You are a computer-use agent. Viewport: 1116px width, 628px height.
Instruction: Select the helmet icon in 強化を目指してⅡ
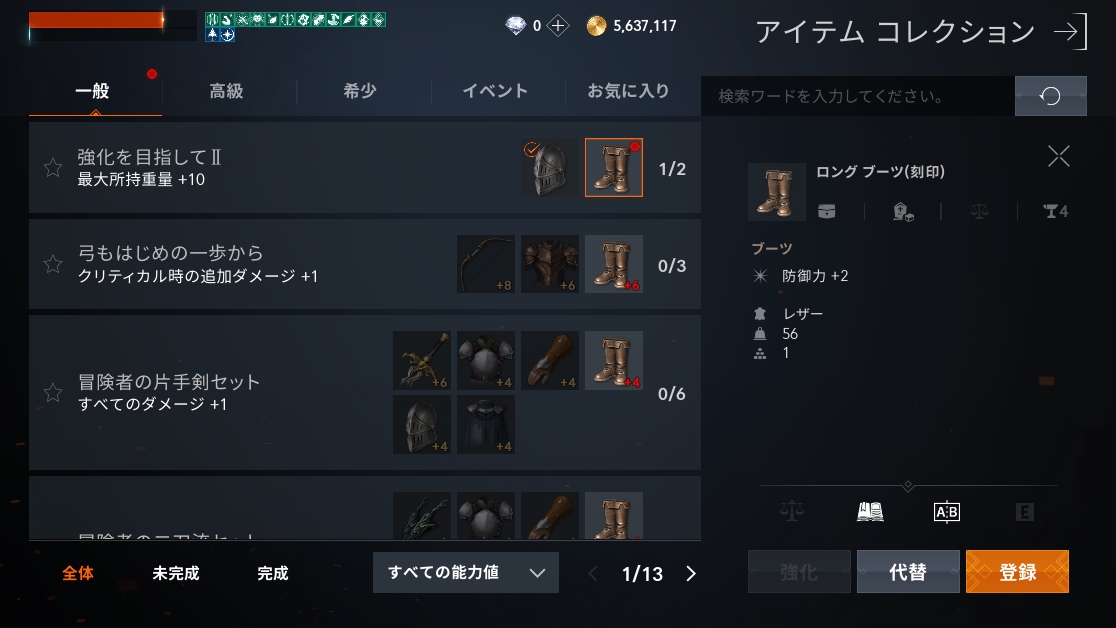[549, 167]
